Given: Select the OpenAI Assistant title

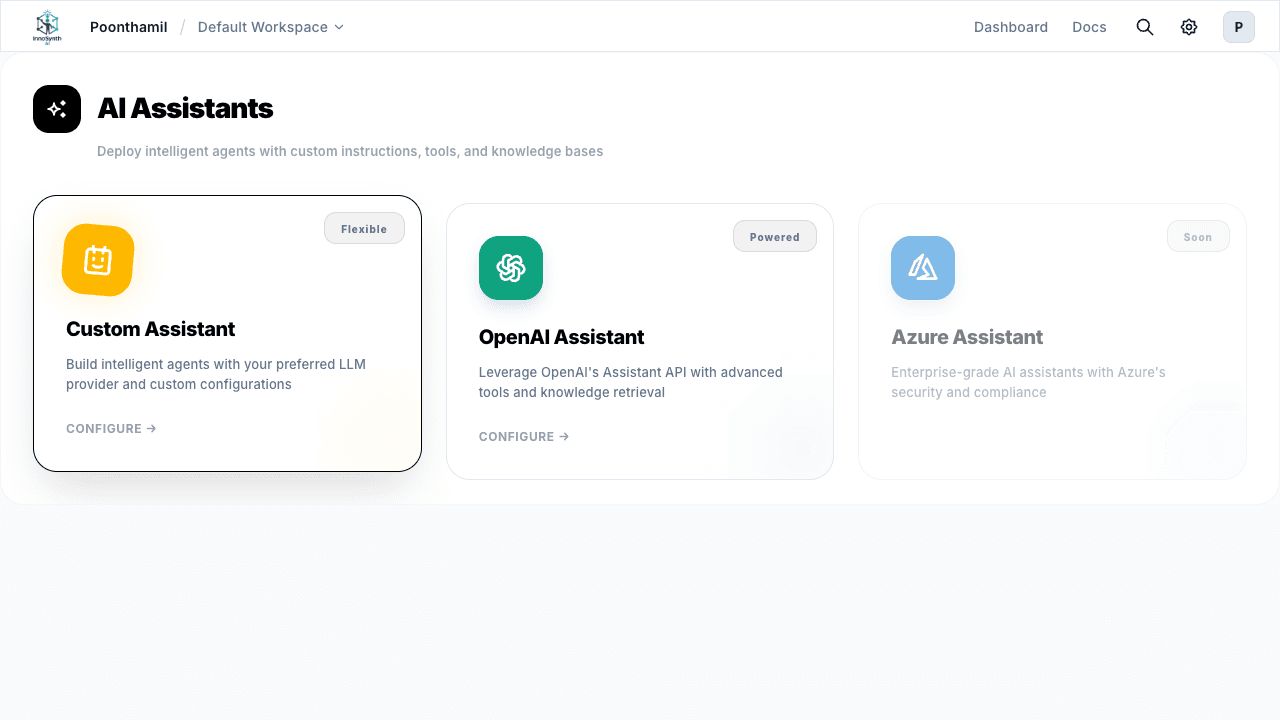Looking at the screenshot, I should click(562, 337).
